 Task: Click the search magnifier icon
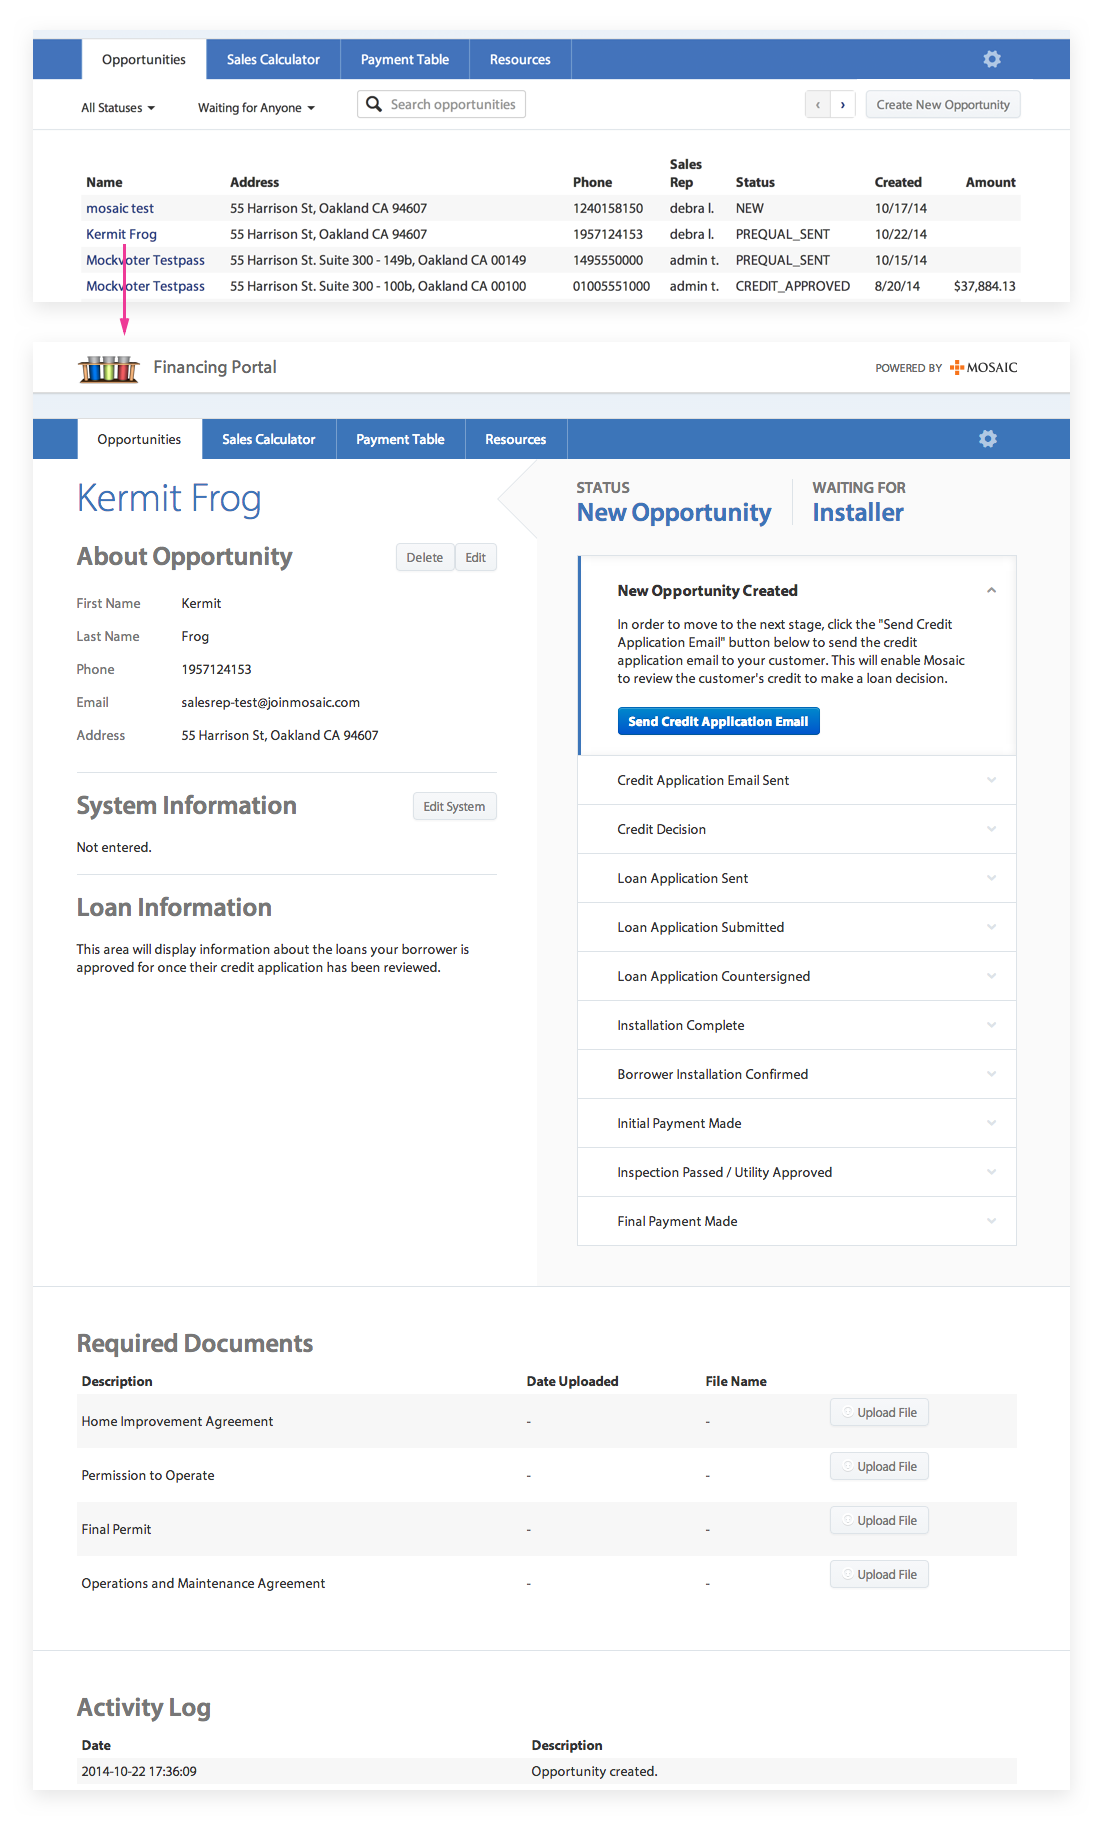tap(374, 104)
